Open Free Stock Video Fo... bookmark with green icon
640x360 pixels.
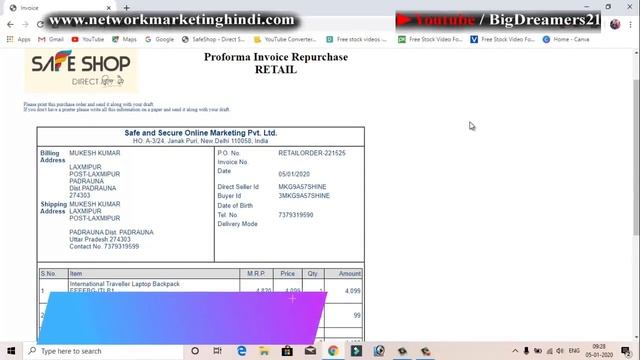click(x=430, y=39)
